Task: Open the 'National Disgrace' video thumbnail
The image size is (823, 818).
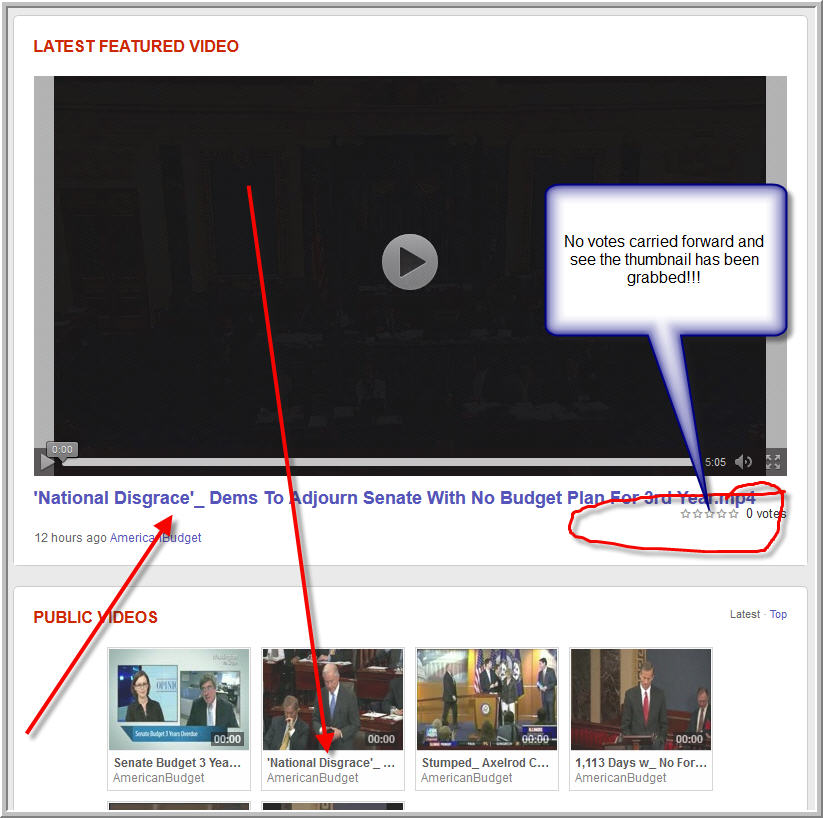Action: [x=333, y=699]
